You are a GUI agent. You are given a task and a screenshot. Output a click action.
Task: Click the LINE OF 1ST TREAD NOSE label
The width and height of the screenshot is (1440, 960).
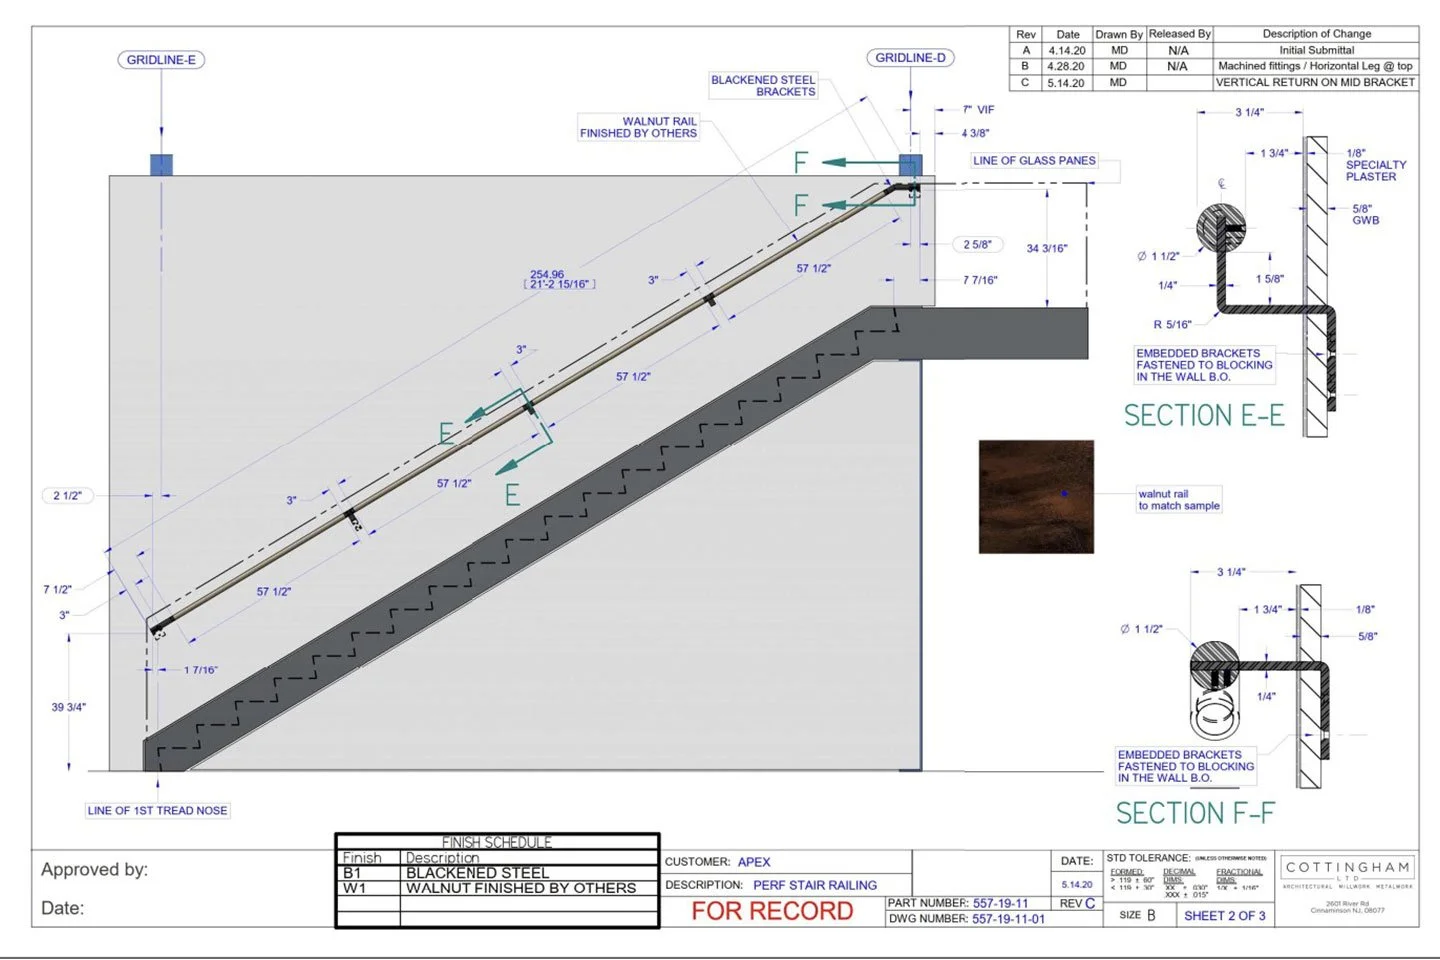157,811
